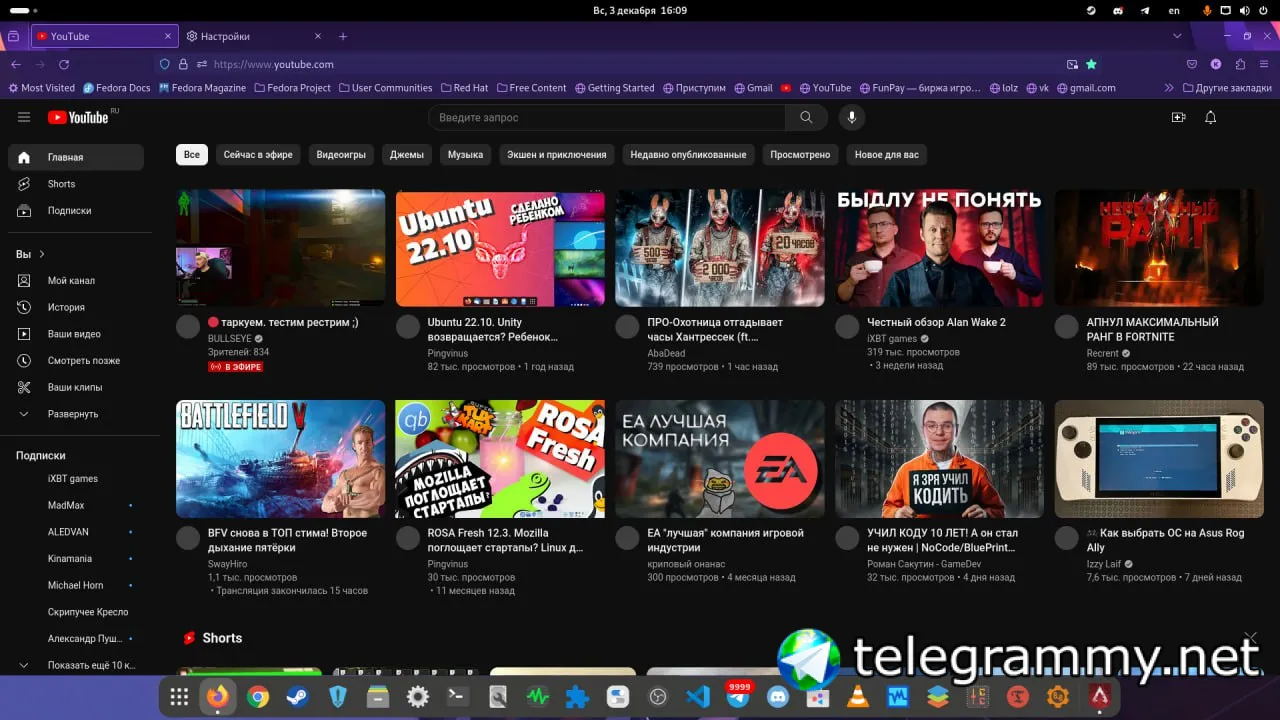Select the Новое для вас chip
Image resolution: width=1280 pixels, height=720 pixels.
(886, 155)
